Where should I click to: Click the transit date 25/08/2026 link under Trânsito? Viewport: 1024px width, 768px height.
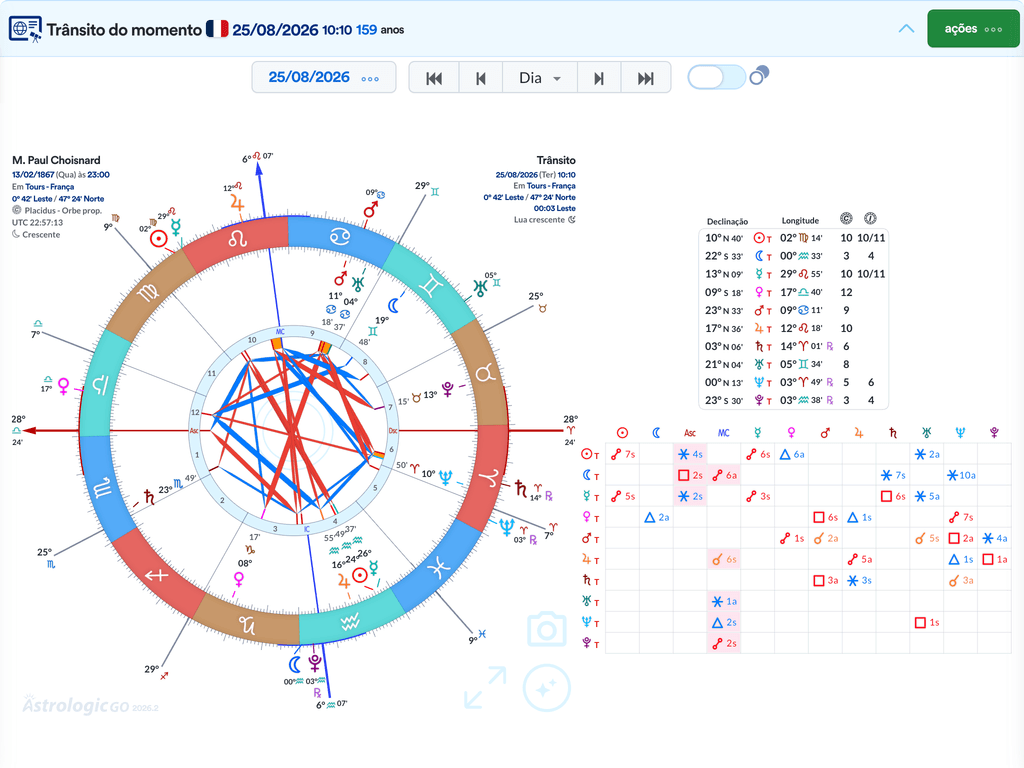[517, 175]
